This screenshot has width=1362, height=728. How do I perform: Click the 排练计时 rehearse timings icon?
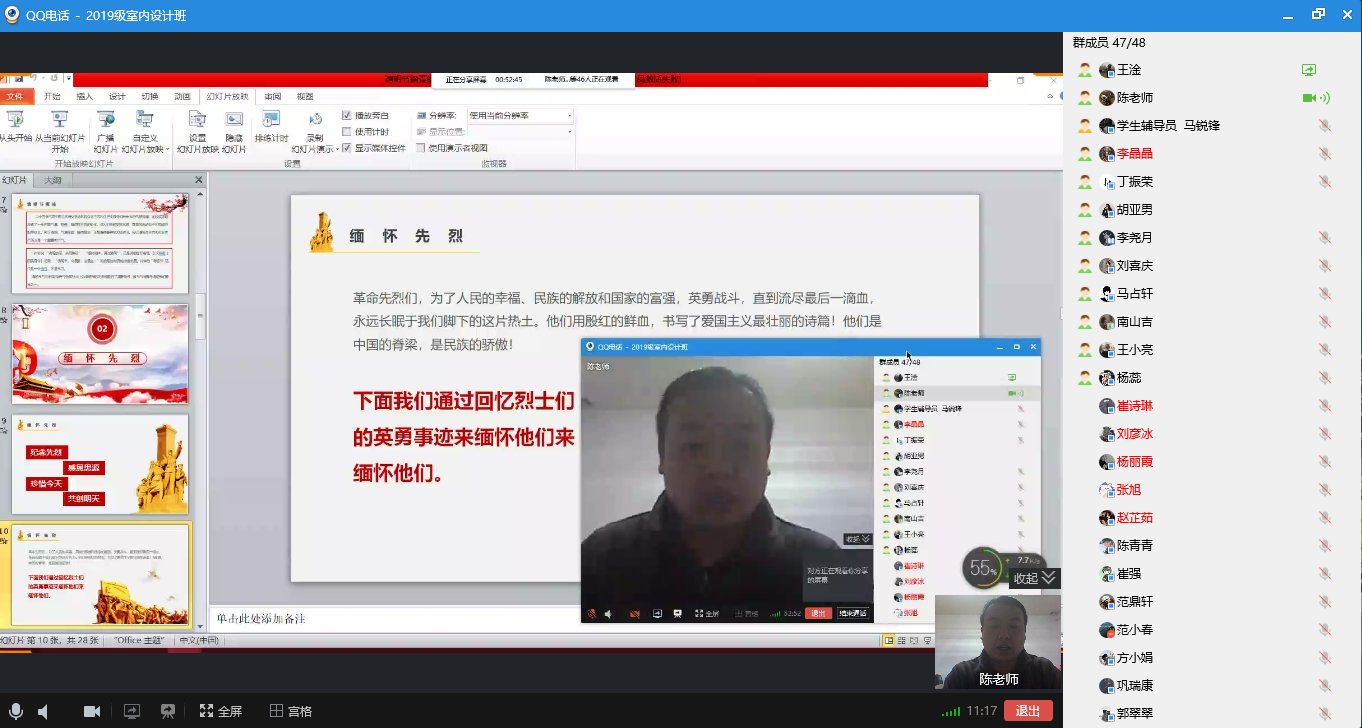(x=271, y=127)
